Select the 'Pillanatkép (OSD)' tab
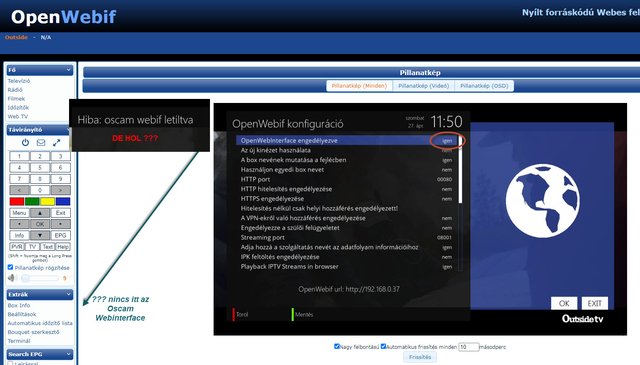 click(x=484, y=86)
